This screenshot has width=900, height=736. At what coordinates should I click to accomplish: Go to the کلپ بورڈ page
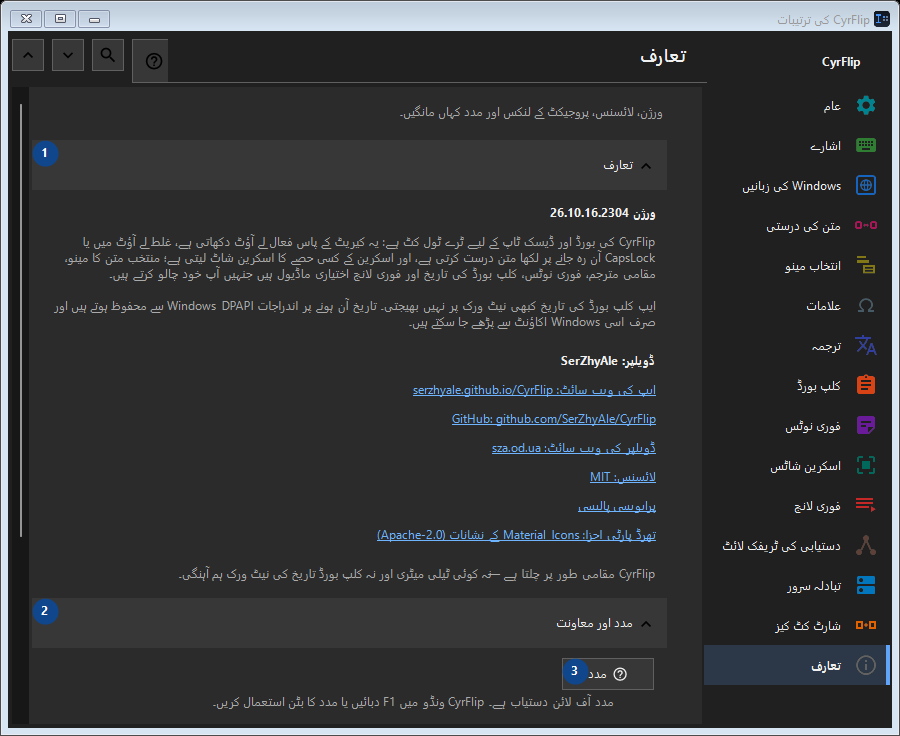click(818, 386)
